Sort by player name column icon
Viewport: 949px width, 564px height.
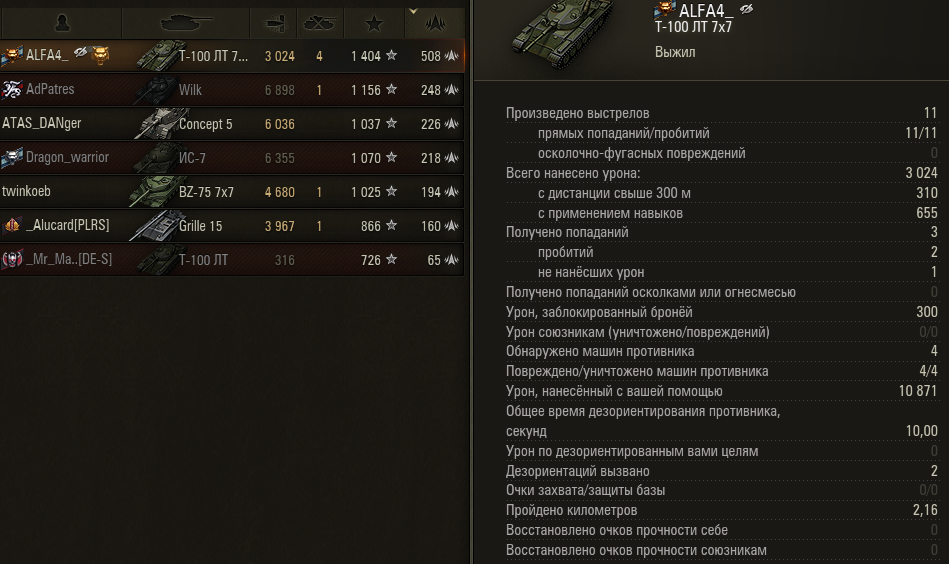(62, 24)
